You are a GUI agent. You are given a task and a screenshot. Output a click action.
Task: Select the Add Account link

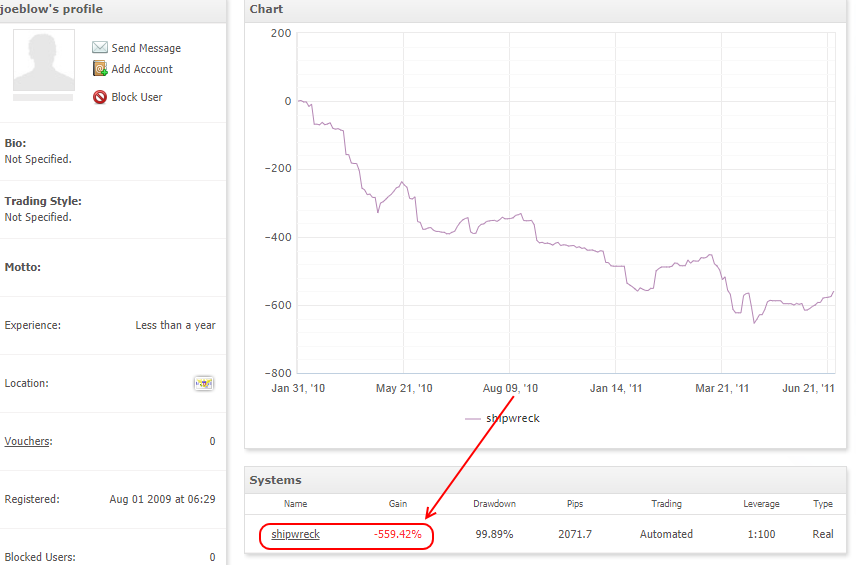point(142,69)
